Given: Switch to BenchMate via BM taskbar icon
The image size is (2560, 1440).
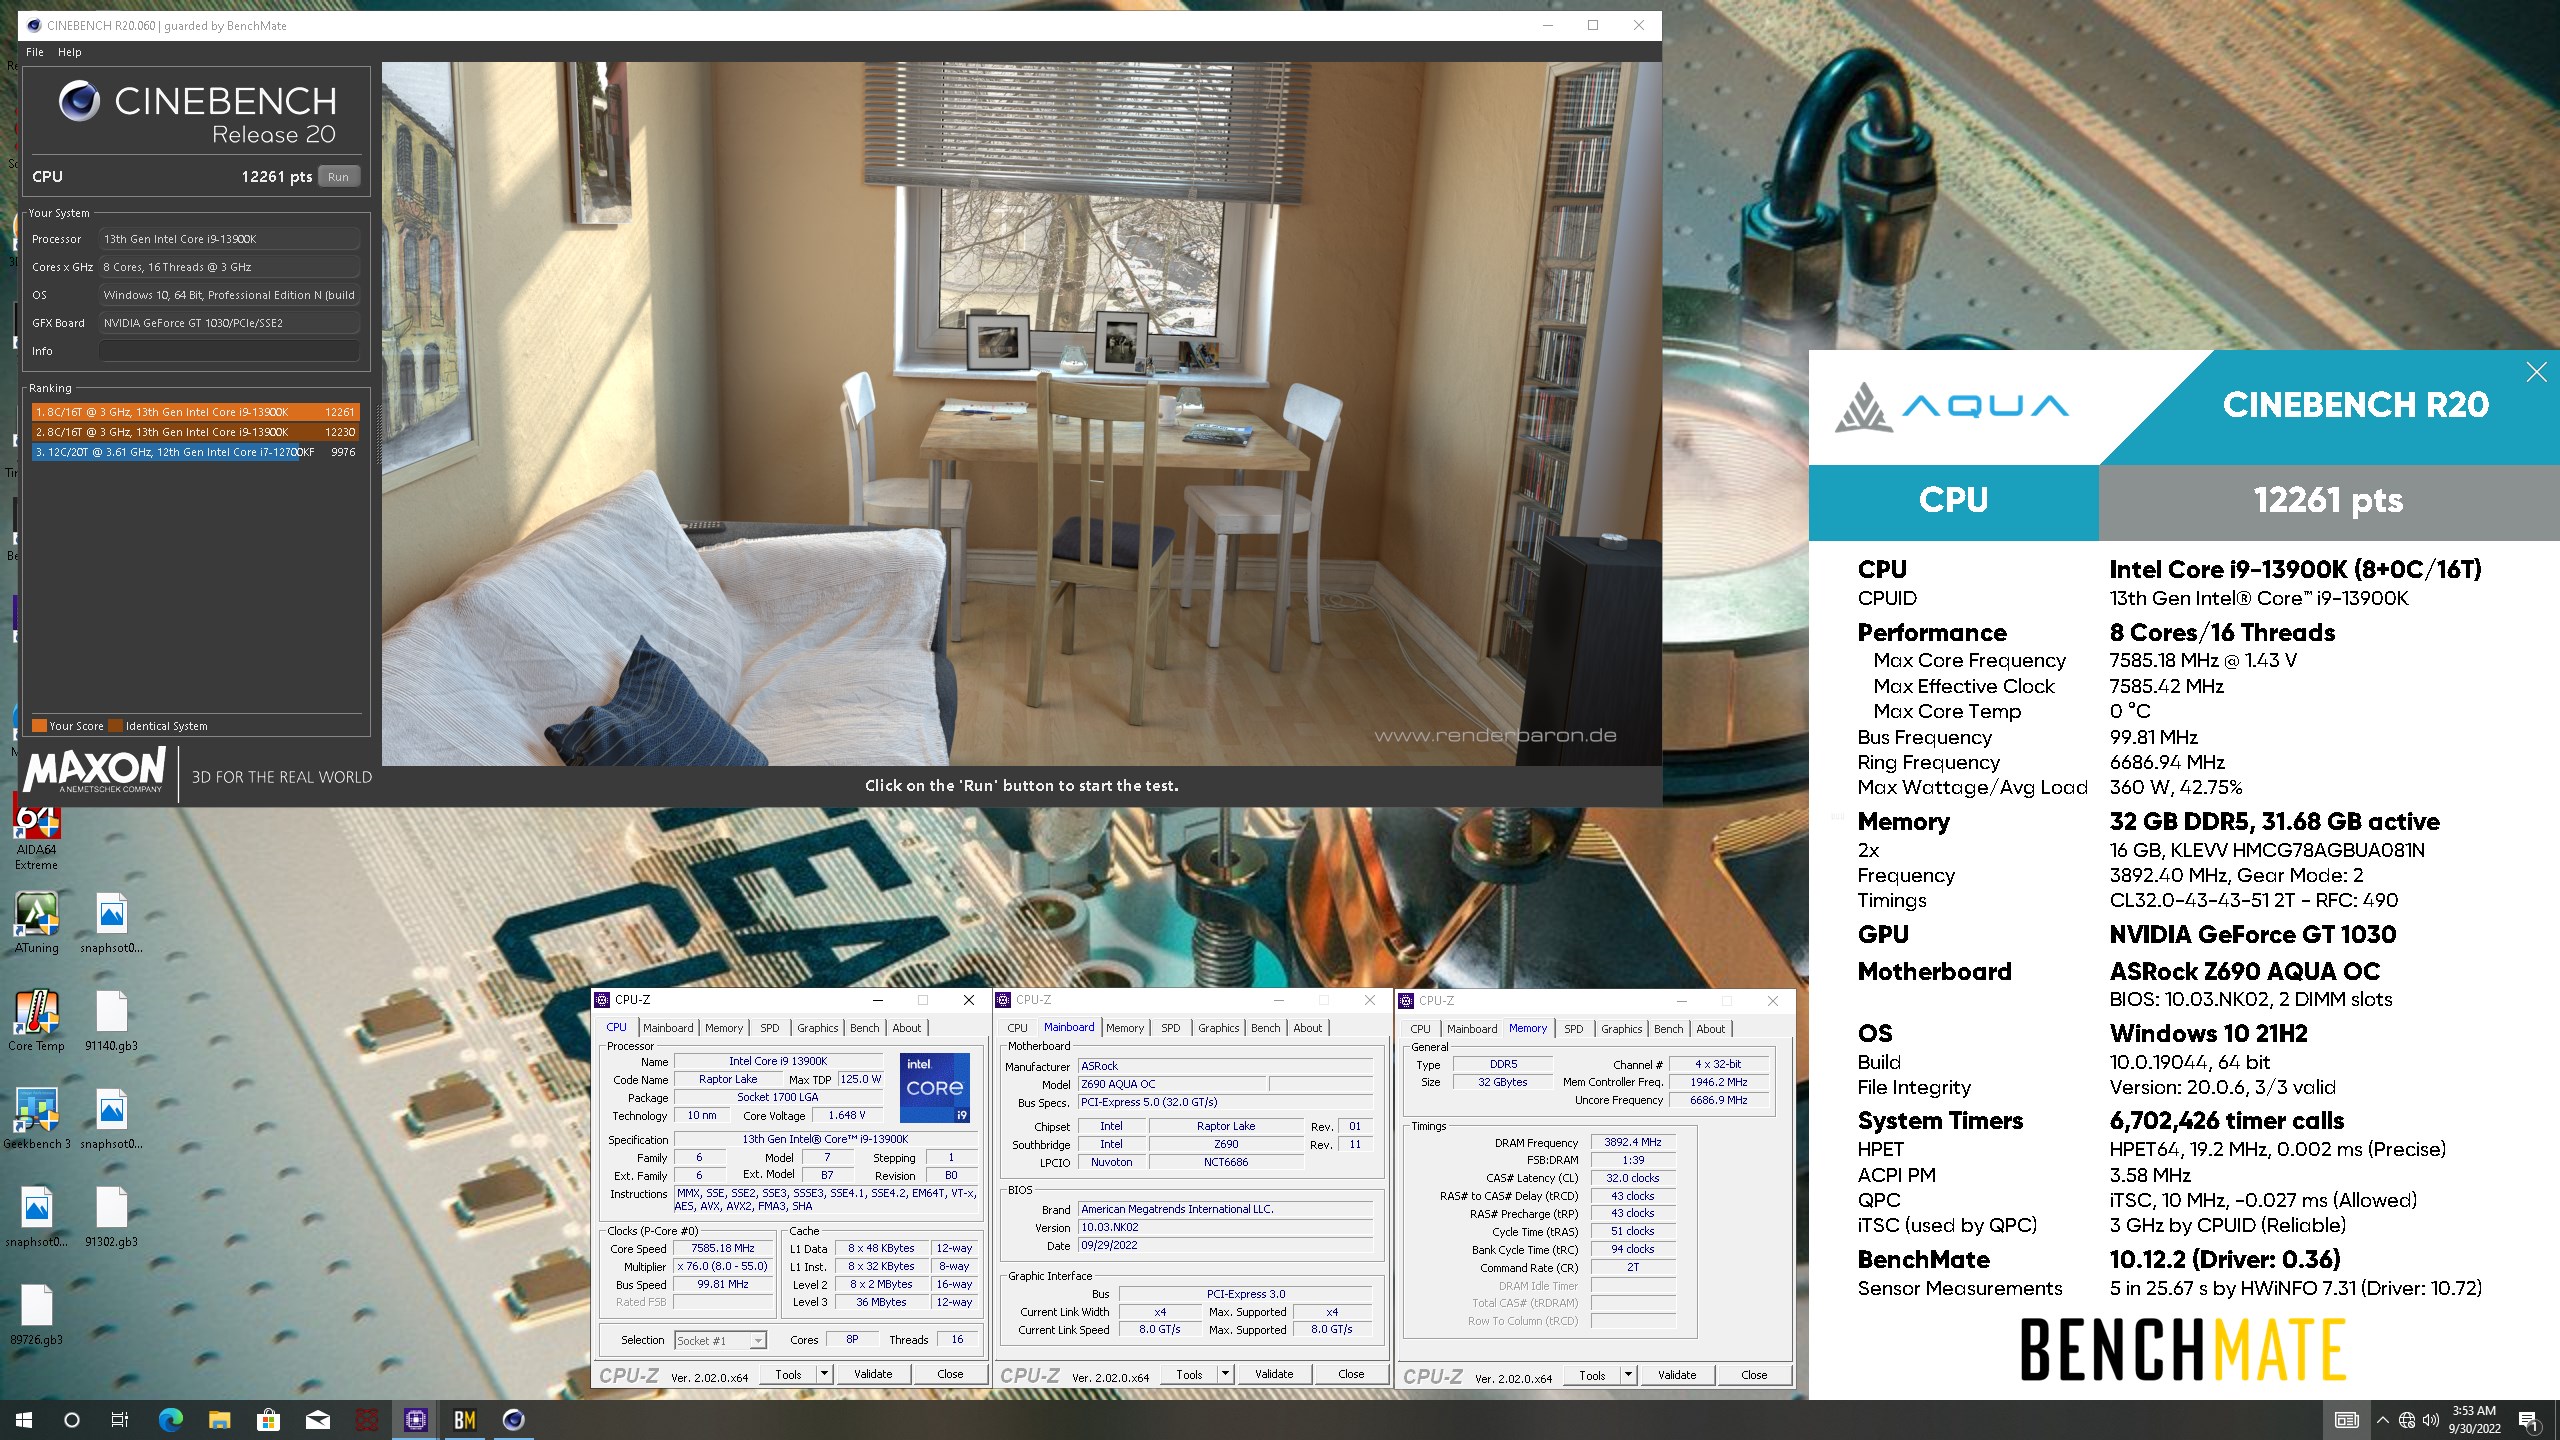Looking at the screenshot, I should coord(465,1420).
